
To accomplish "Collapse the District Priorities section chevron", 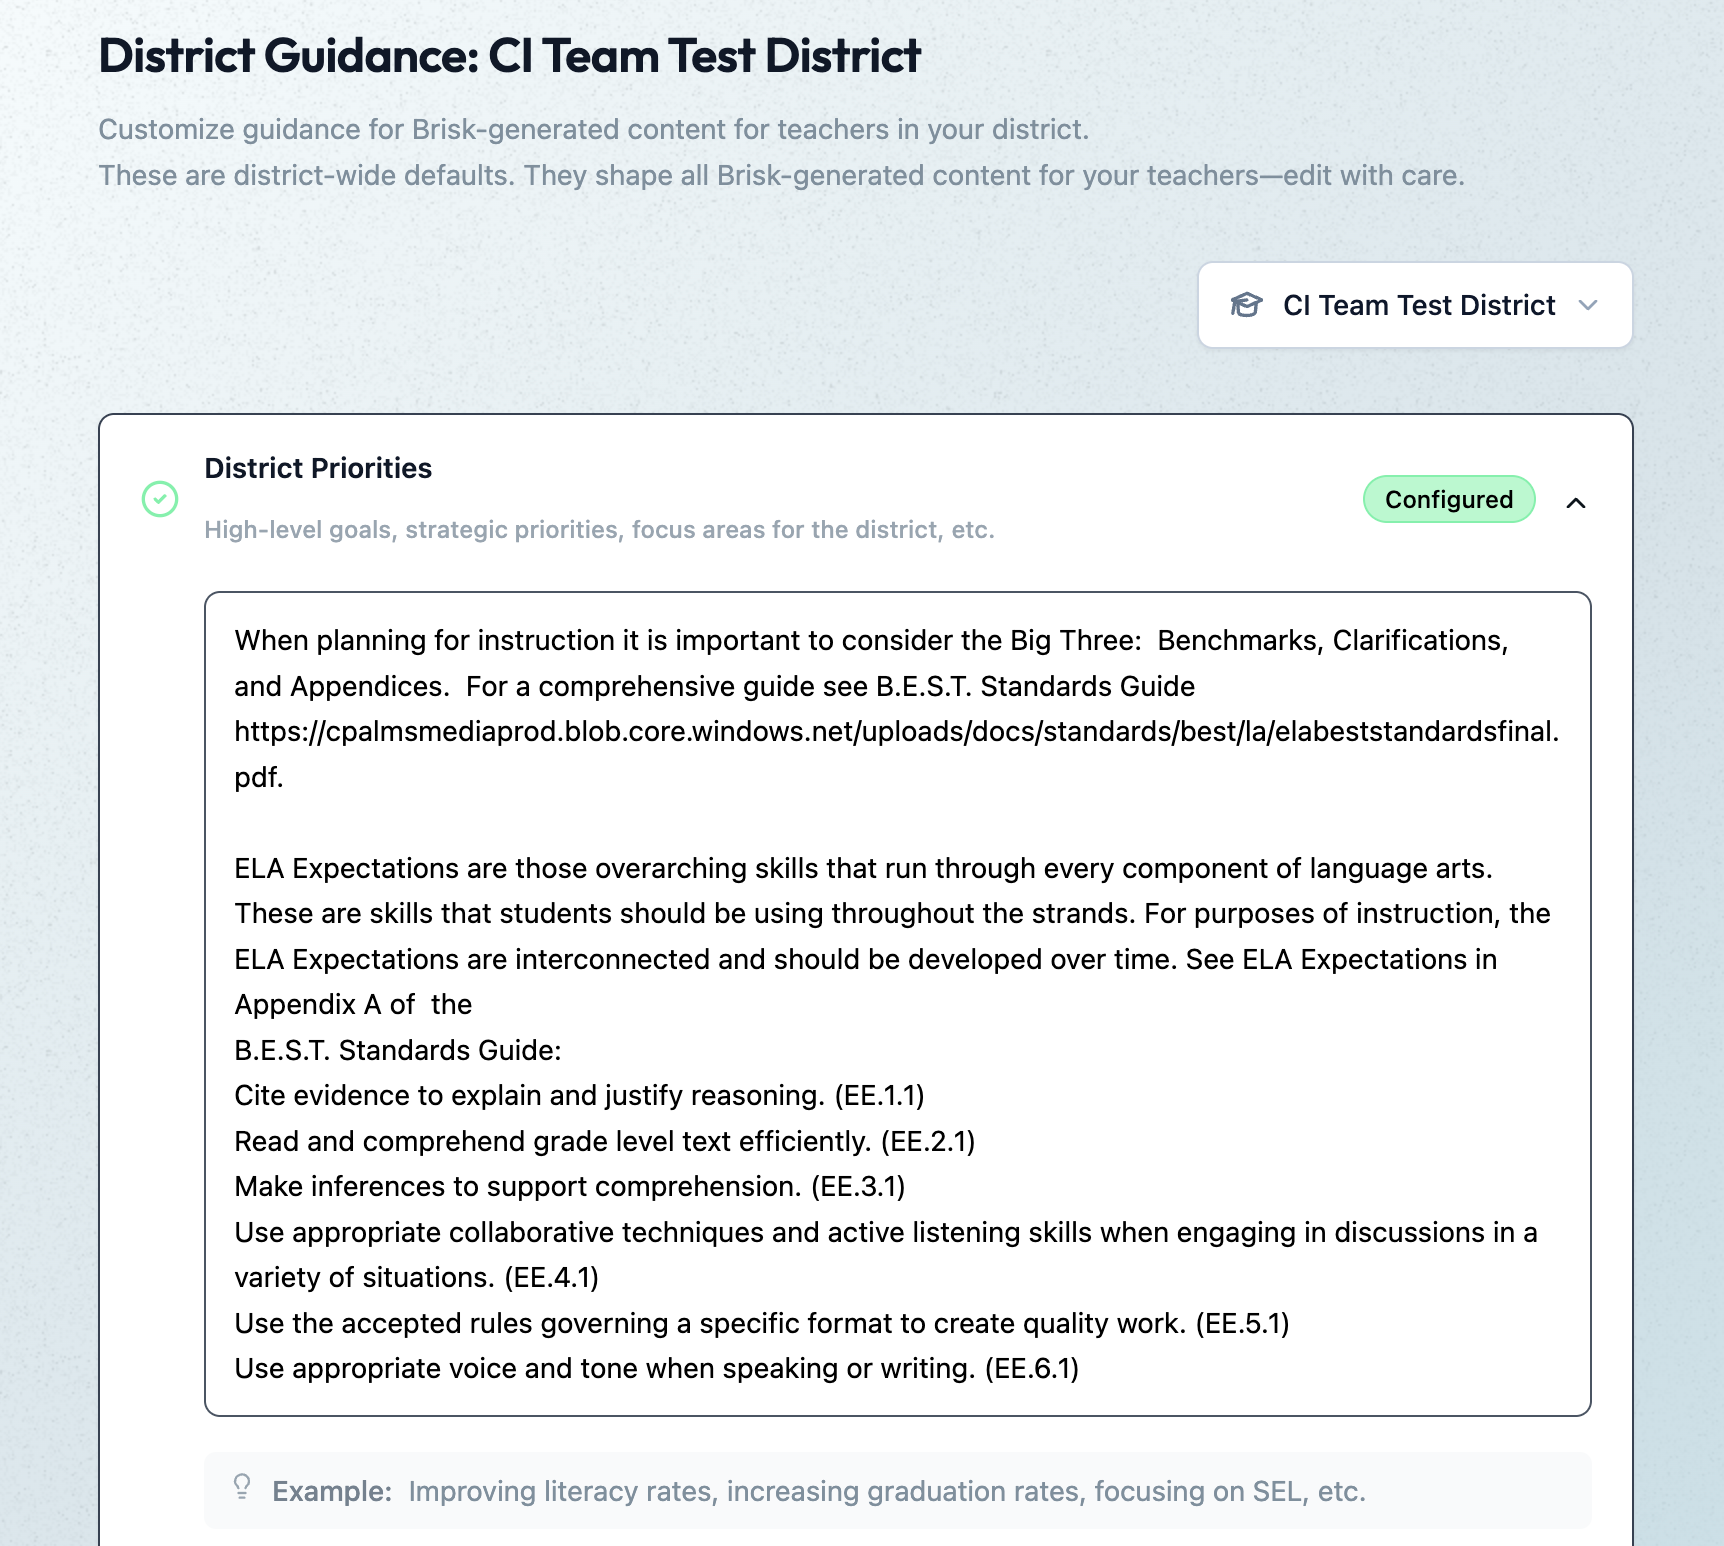I will tap(1576, 502).
